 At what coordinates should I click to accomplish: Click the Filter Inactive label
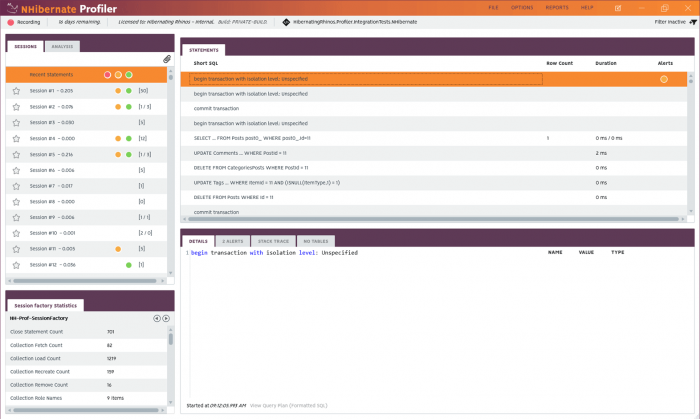670,22
